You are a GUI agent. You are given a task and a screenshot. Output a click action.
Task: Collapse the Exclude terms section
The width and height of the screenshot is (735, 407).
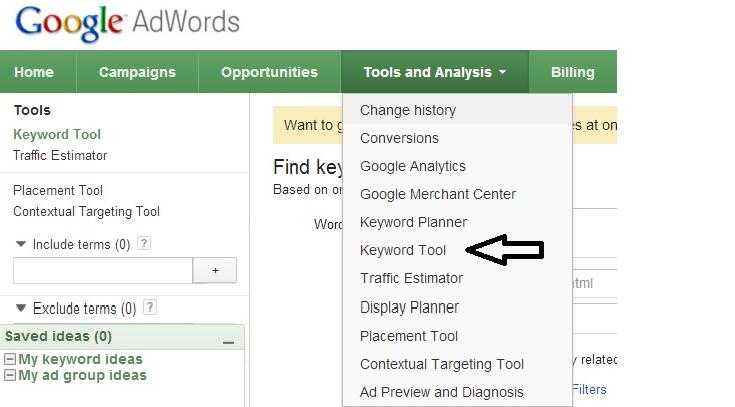[x=21, y=308]
